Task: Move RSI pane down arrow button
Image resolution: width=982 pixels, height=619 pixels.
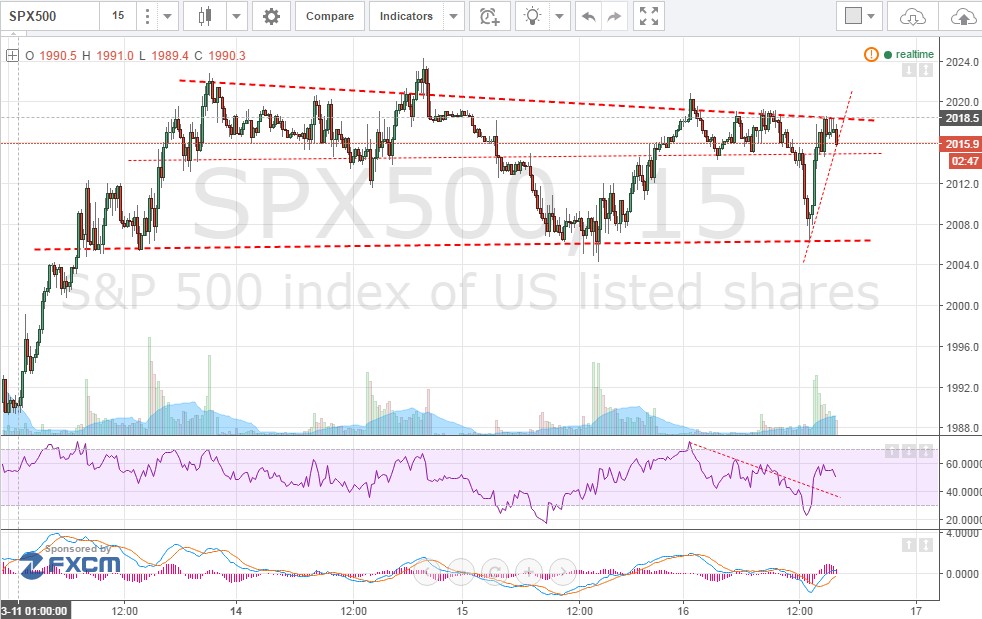Action: 909,450
